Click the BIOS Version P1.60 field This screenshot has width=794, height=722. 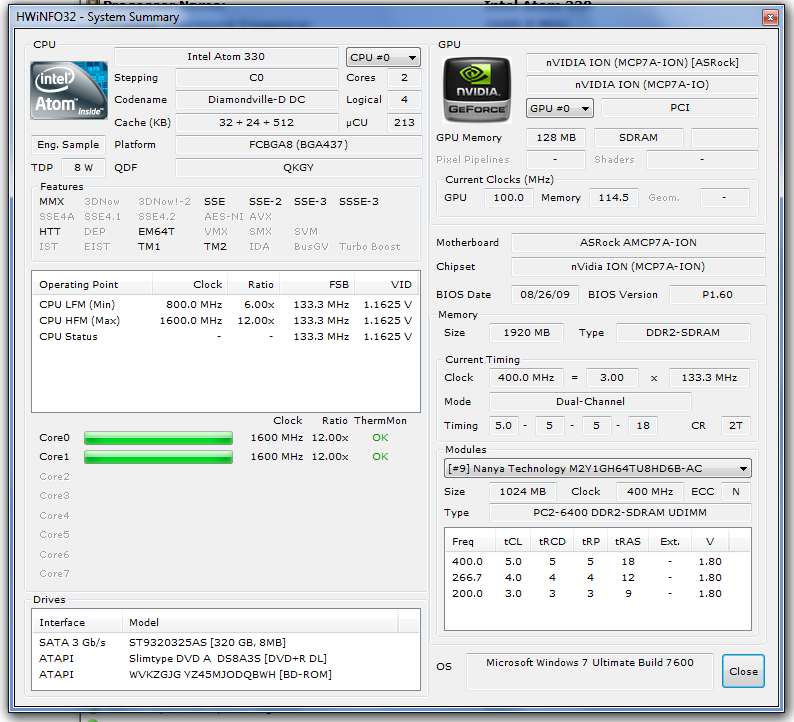pos(718,295)
